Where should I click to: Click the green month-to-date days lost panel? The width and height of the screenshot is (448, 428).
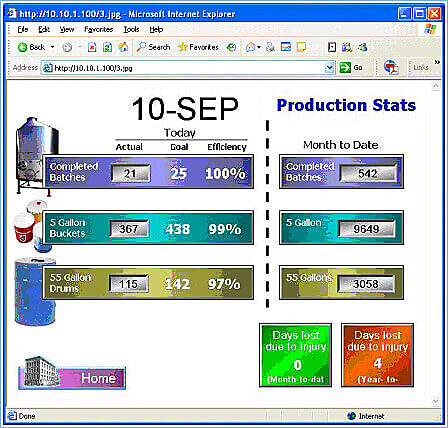tap(295, 355)
